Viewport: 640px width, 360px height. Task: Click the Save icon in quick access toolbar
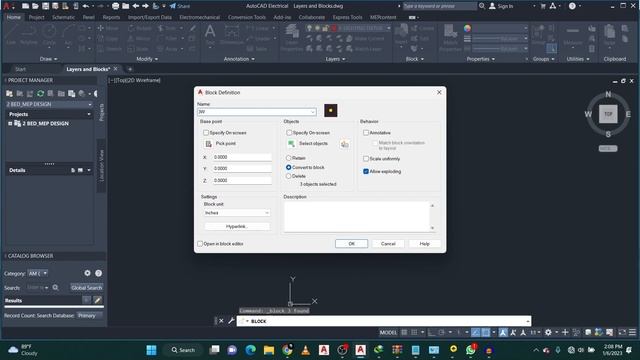[45, 6]
